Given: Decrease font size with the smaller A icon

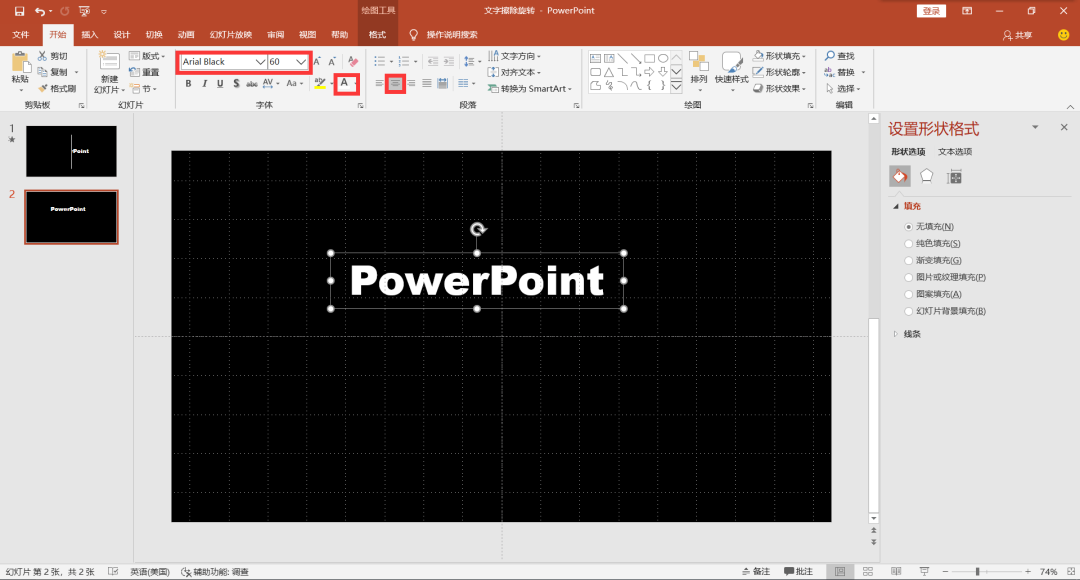Looking at the screenshot, I should [332, 61].
